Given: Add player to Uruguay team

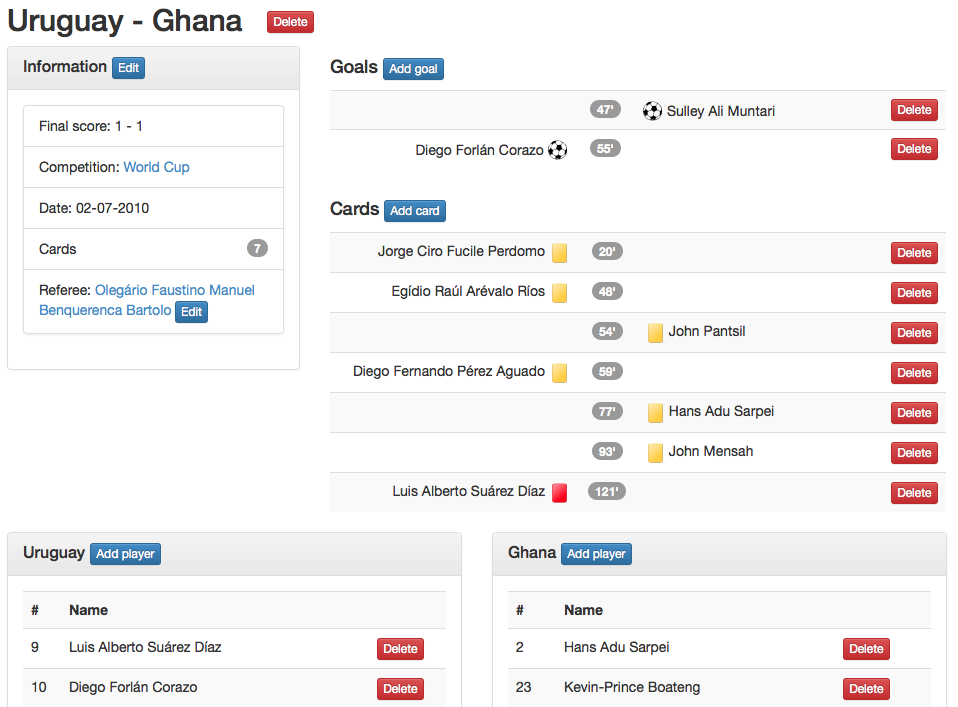Looking at the screenshot, I should [x=125, y=554].
